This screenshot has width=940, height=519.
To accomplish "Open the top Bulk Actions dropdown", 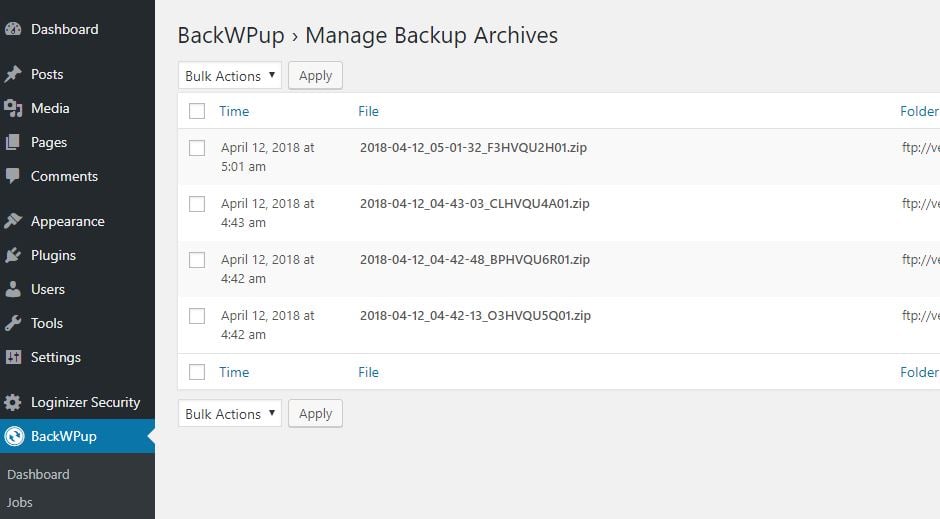I will click(x=230, y=76).
